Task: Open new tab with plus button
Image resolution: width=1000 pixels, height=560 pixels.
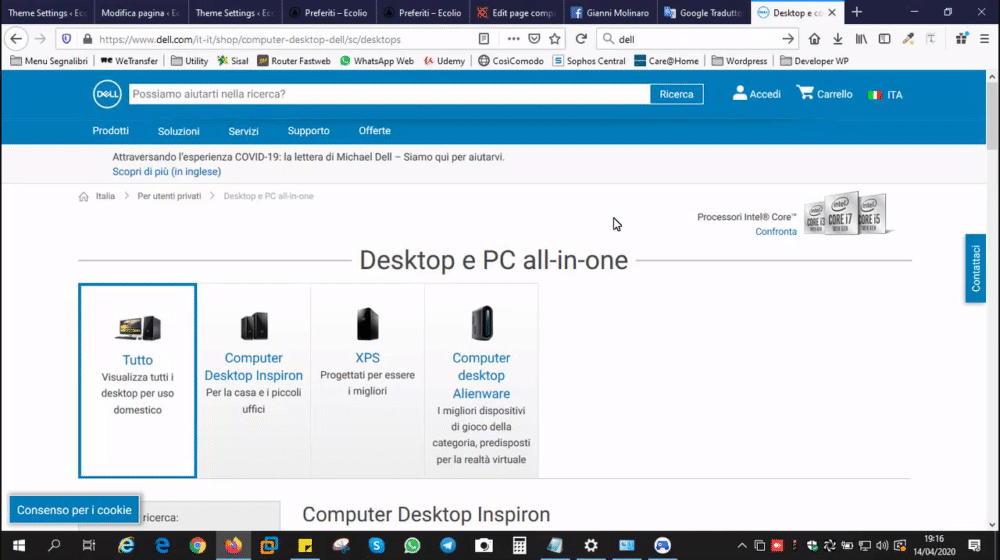Action: click(x=857, y=12)
